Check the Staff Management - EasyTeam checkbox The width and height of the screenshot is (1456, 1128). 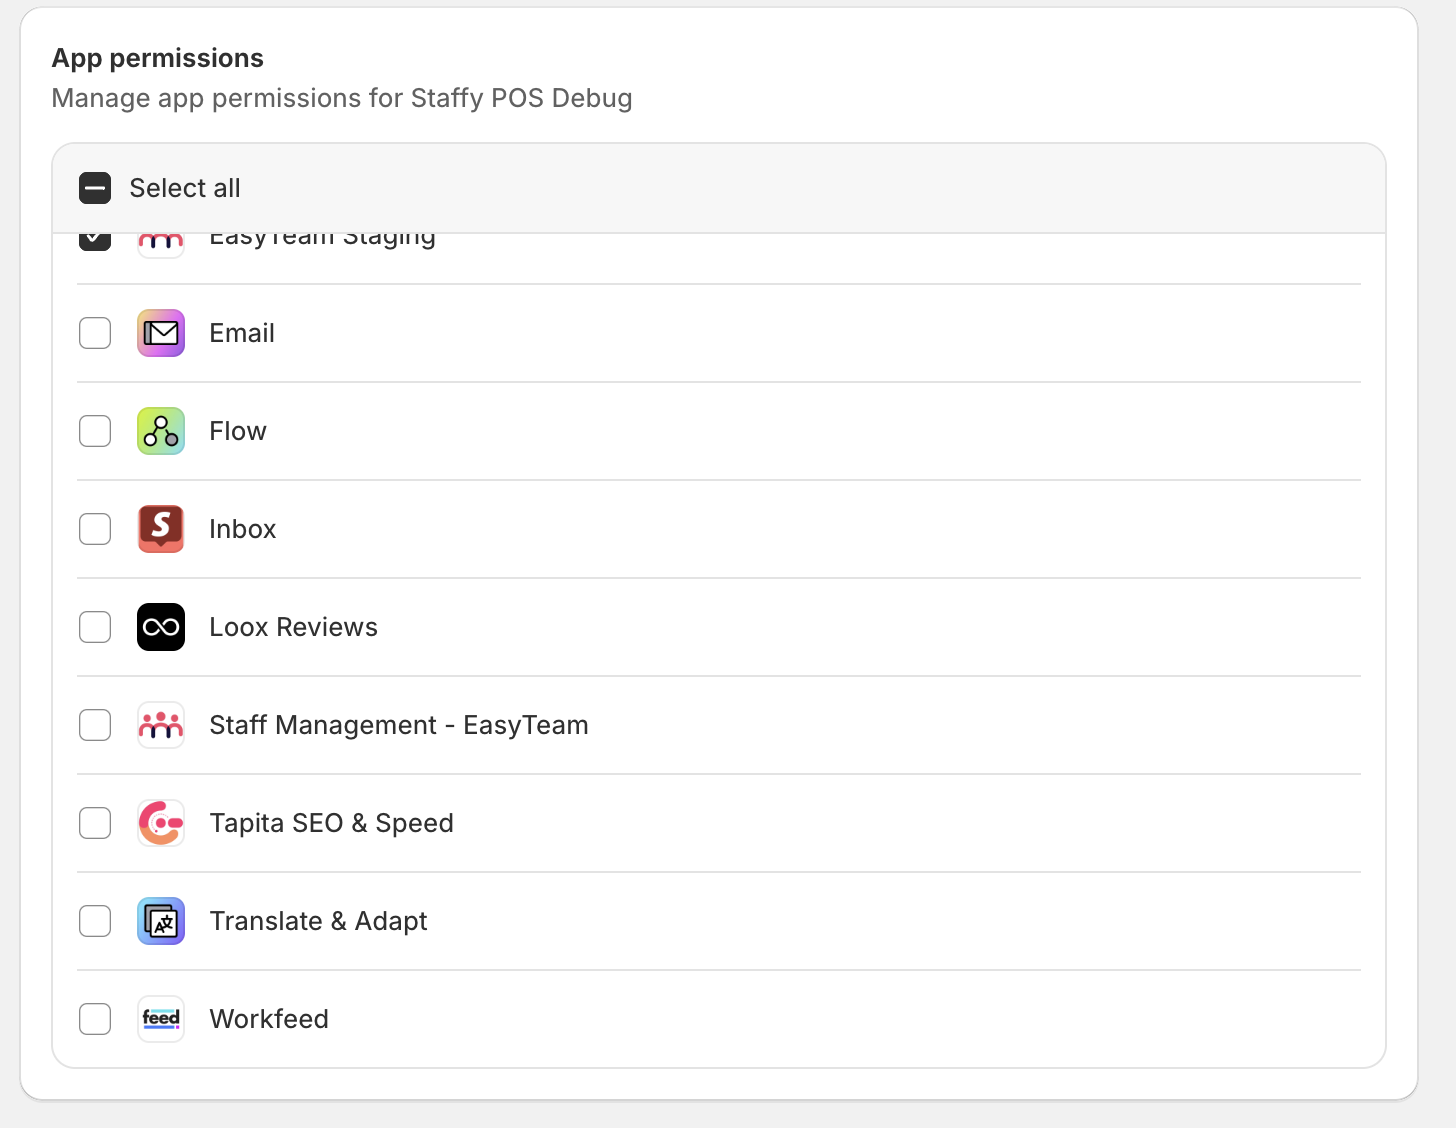click(95, 725)
